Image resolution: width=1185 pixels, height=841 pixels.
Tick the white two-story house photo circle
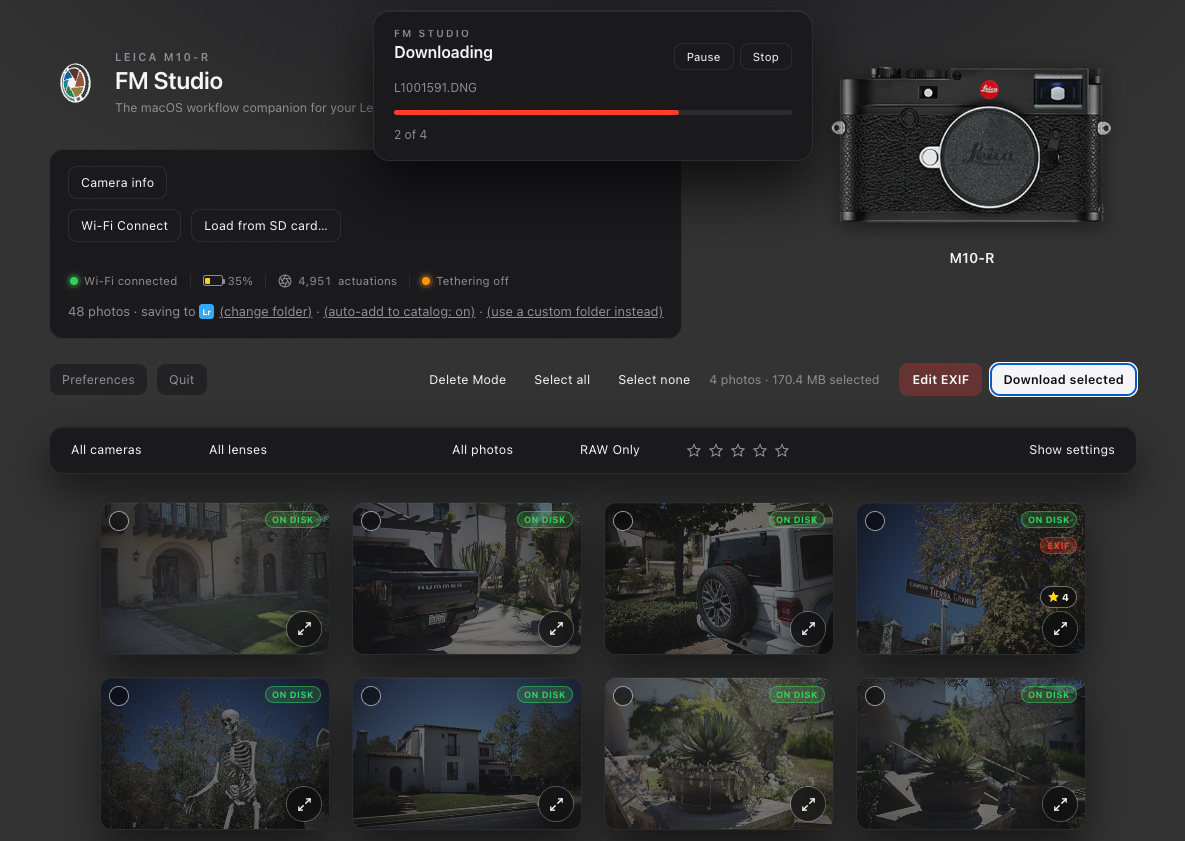[x=371, y=696]
